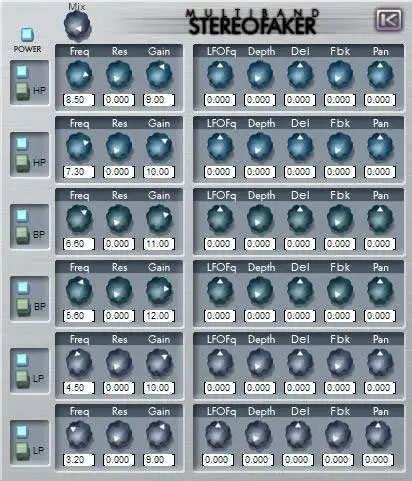The height and width of the screenshot is (481, 412).
Task: Click the LFOFq value field in the first band
Action: 220,100
